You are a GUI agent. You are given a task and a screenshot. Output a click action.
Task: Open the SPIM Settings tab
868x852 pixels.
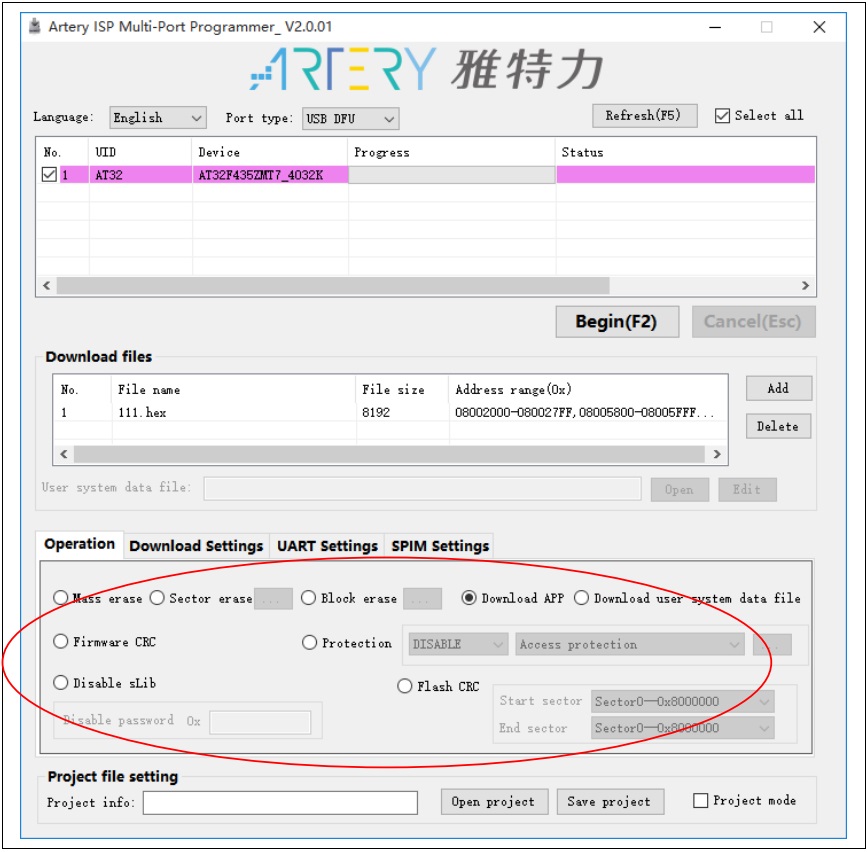coord(440,546)
